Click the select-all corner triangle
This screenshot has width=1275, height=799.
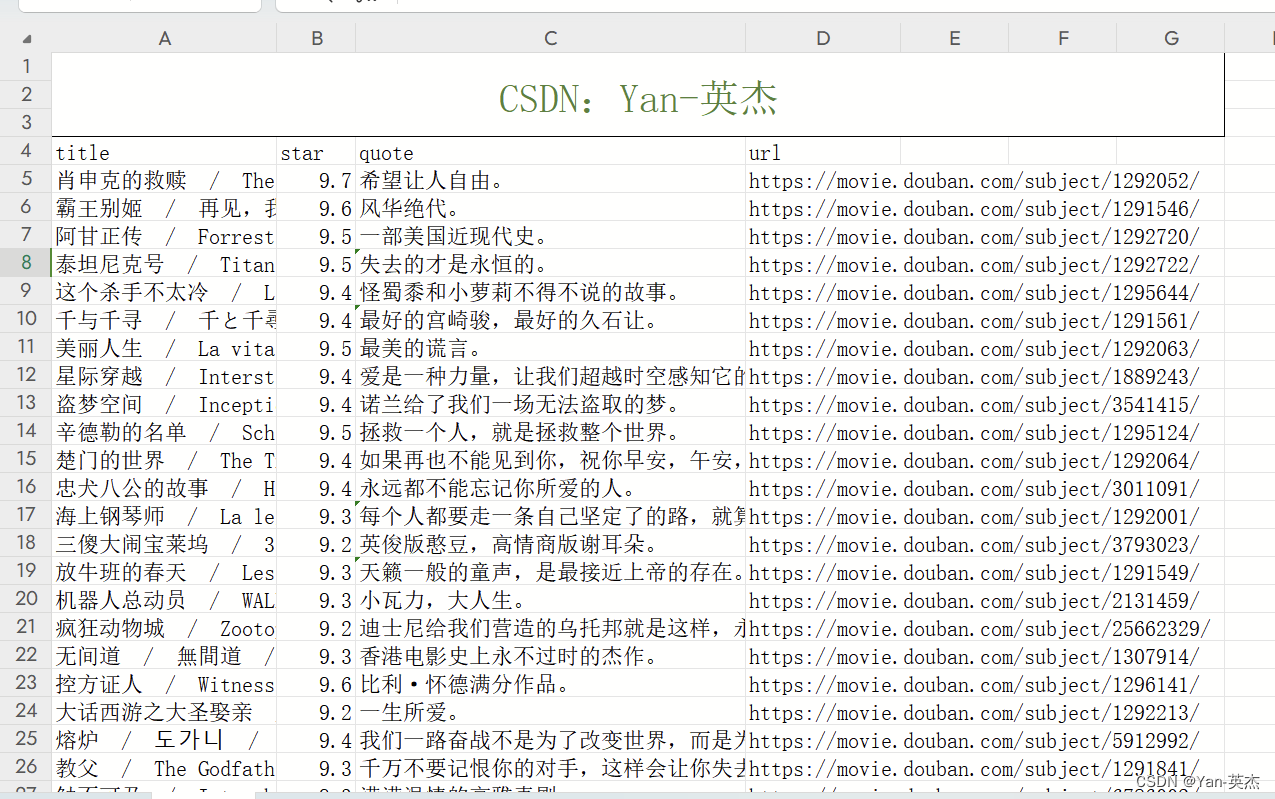pyautogui.click(x=27, y=39)
